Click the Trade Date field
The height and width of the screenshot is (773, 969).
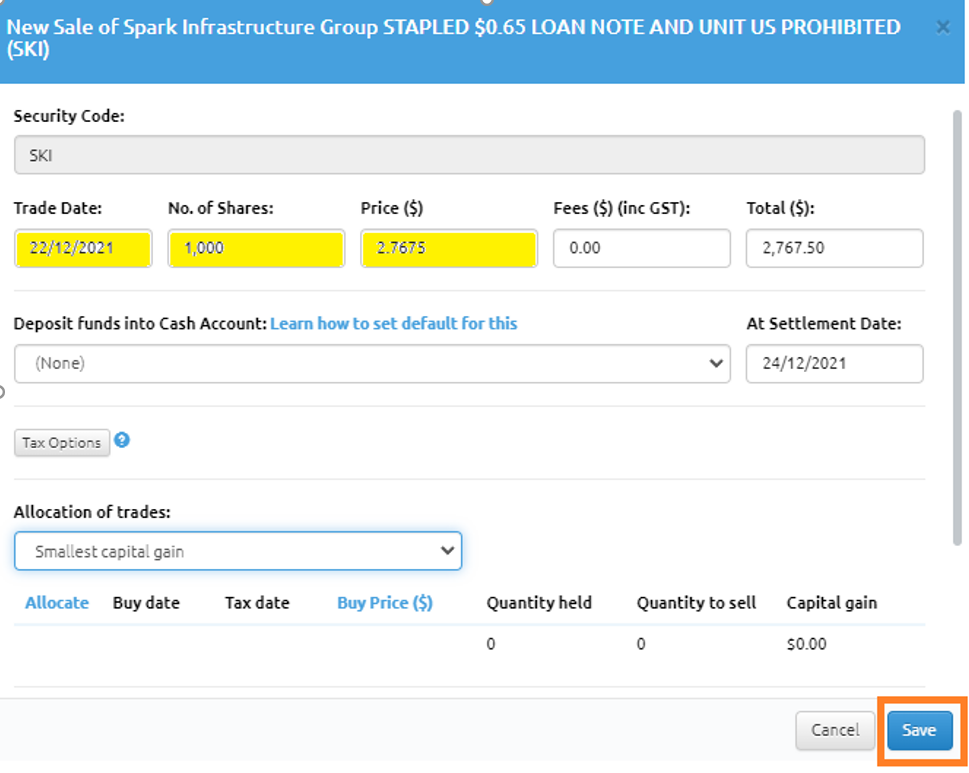tap(83, 248)
